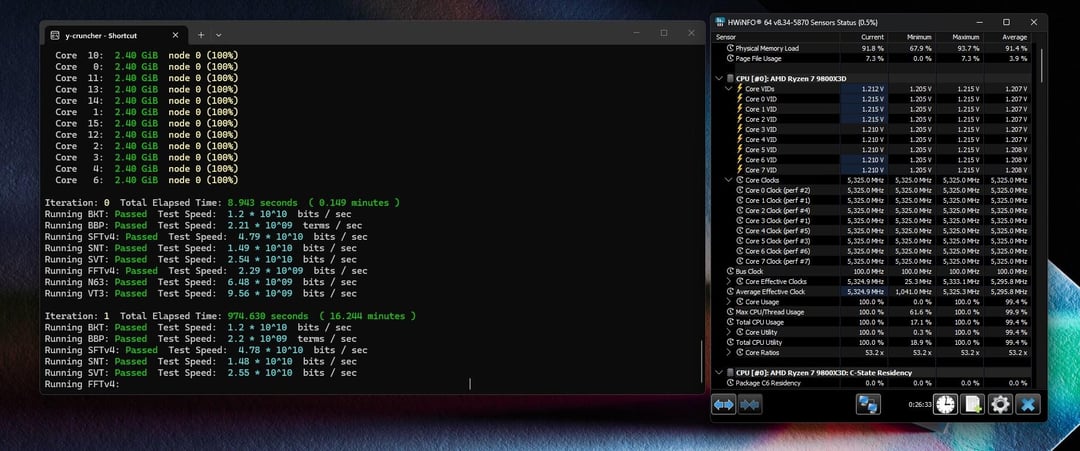Image resolution: width=1080 pixels, height=451 pixels.
Task: Click the Maximum column header
Action: [x=964, y=37]
